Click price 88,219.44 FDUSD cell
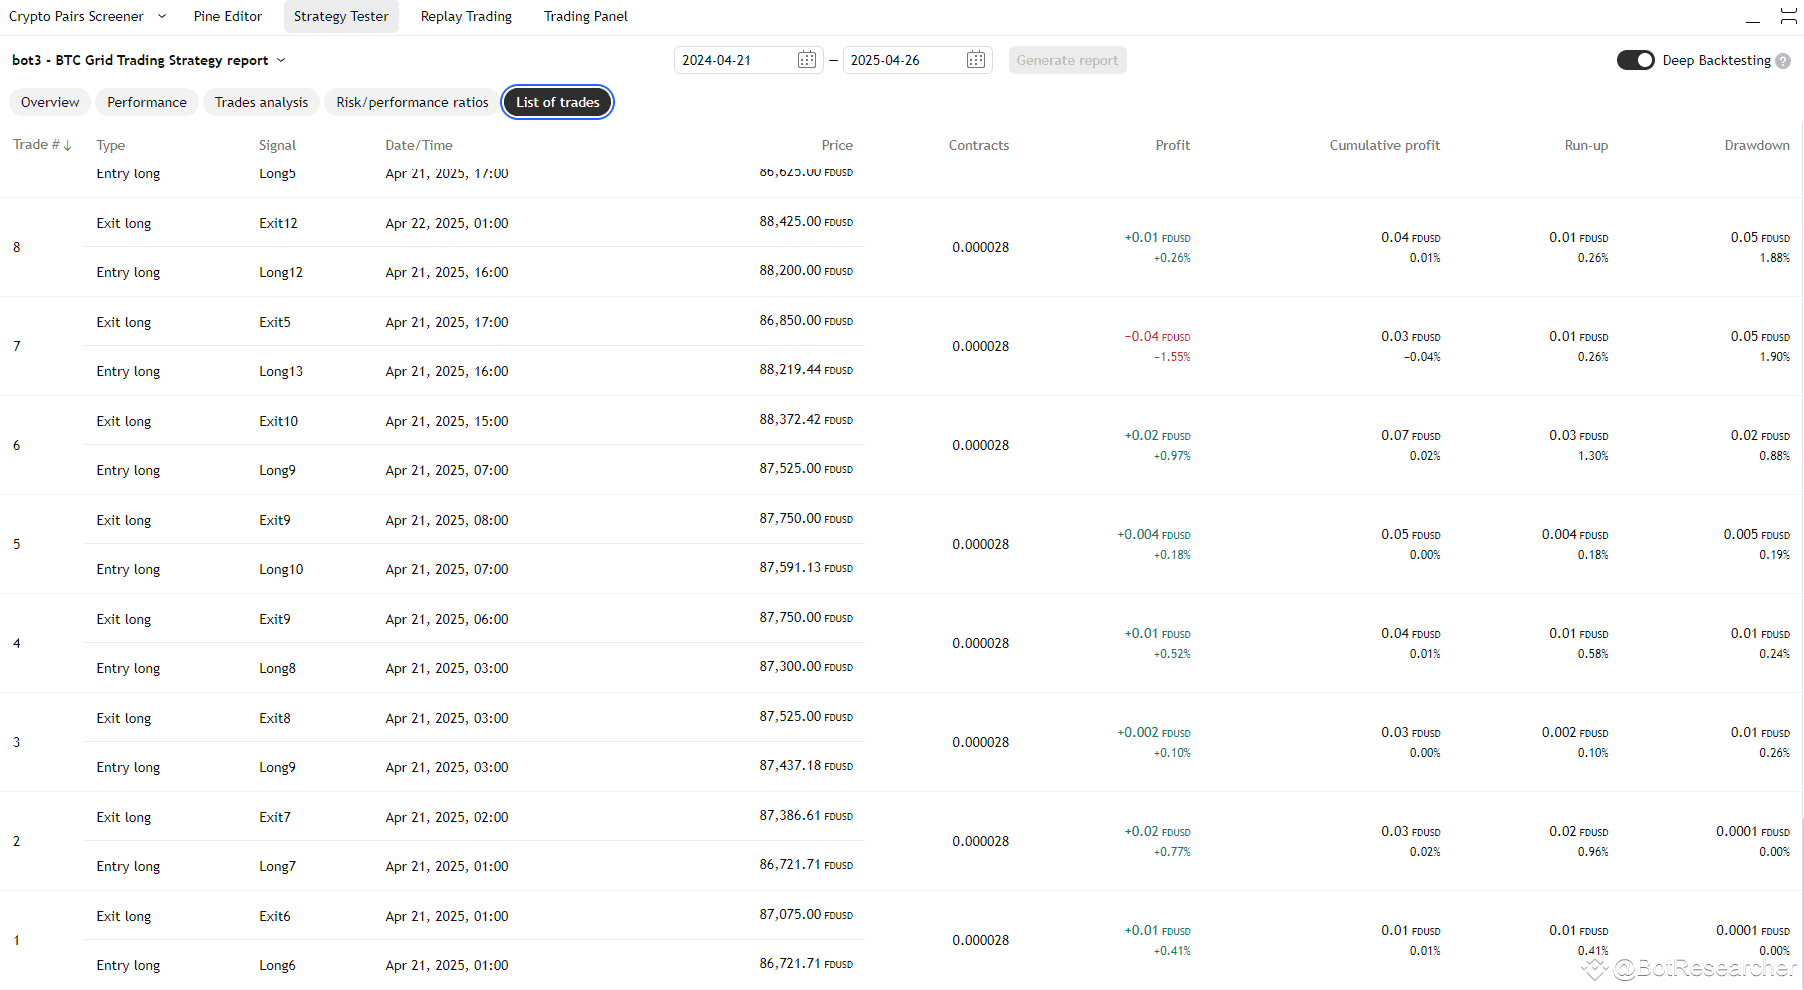 tap(806, 370)
